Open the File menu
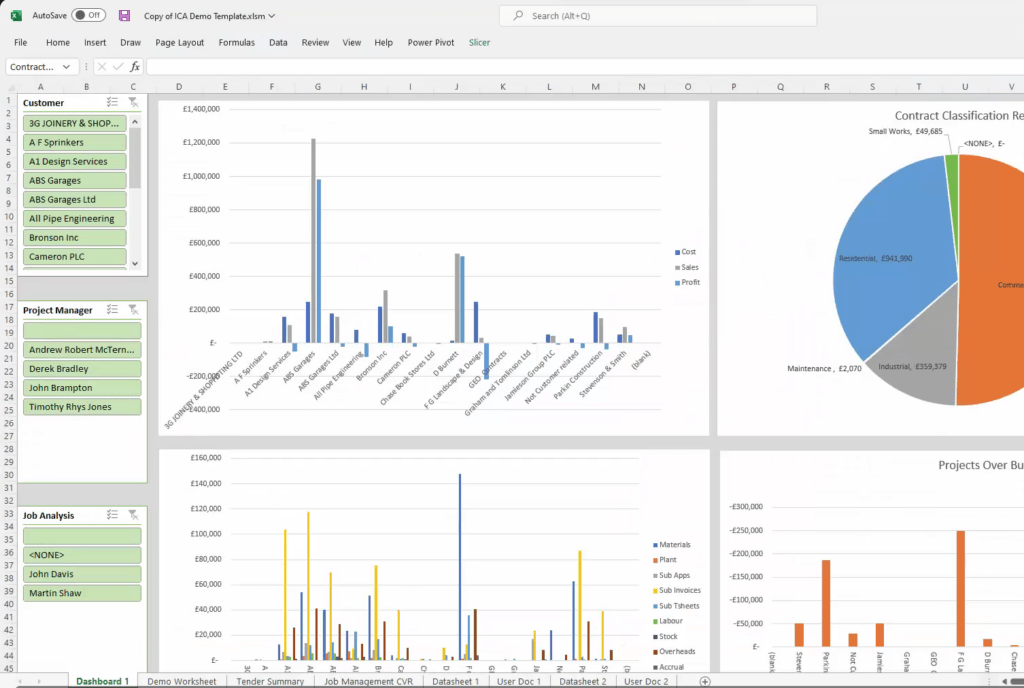This screenshot has height=688, width=1024. [21, 42]
